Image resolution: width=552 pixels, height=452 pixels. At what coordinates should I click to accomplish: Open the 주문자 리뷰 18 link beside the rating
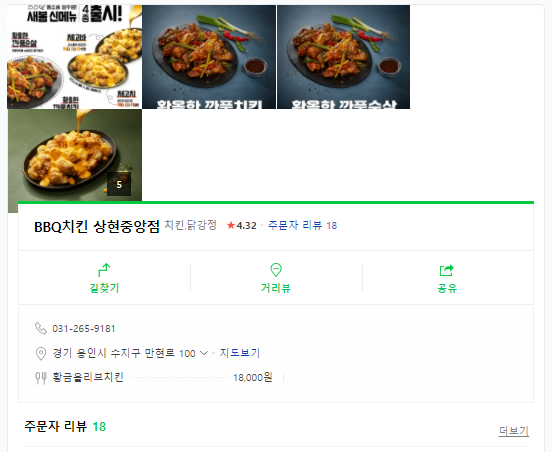coord(302,225)
